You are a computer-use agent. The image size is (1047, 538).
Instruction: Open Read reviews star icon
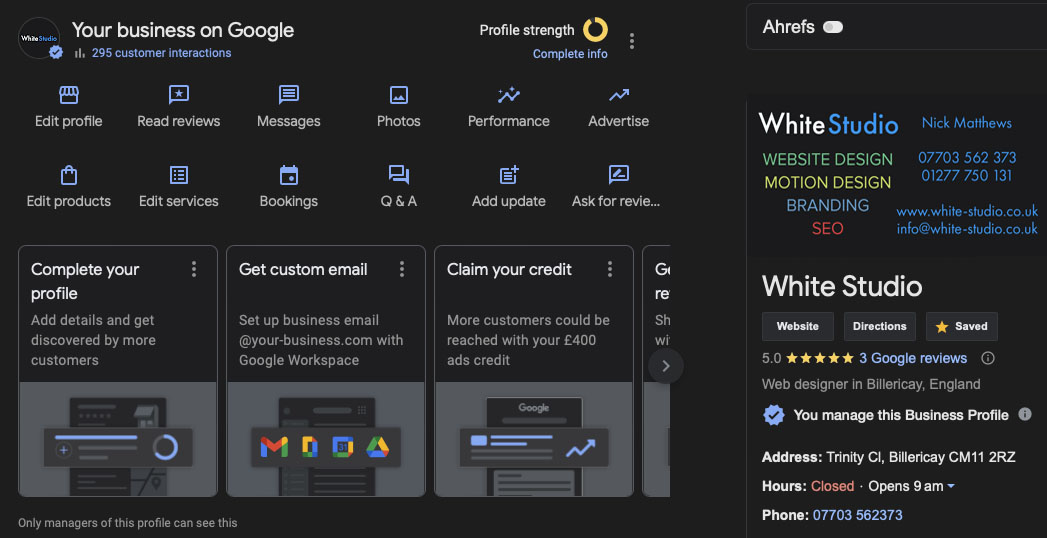pyautogui.click(x=178, y=95)
